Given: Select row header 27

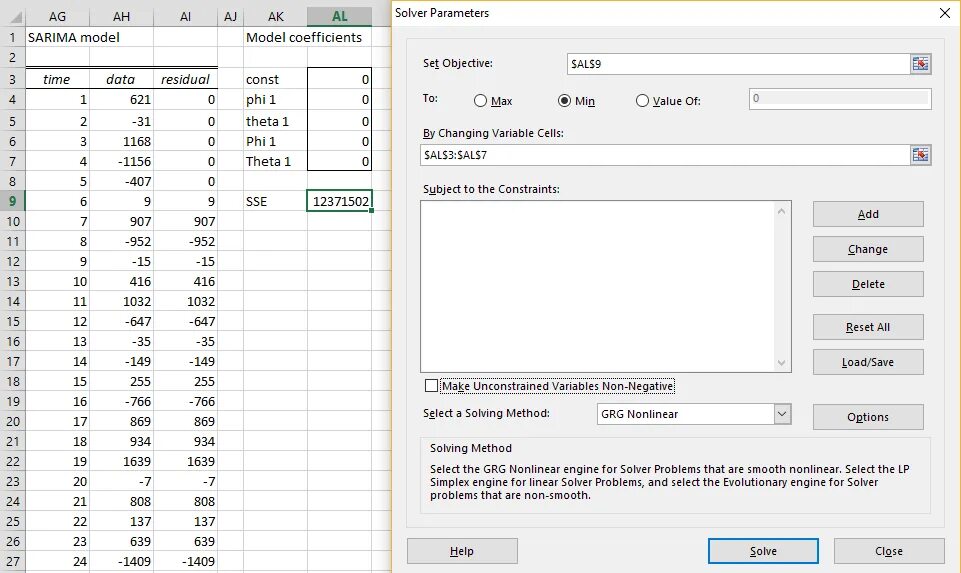Looking at the screenshot, I should click(12, 561).
